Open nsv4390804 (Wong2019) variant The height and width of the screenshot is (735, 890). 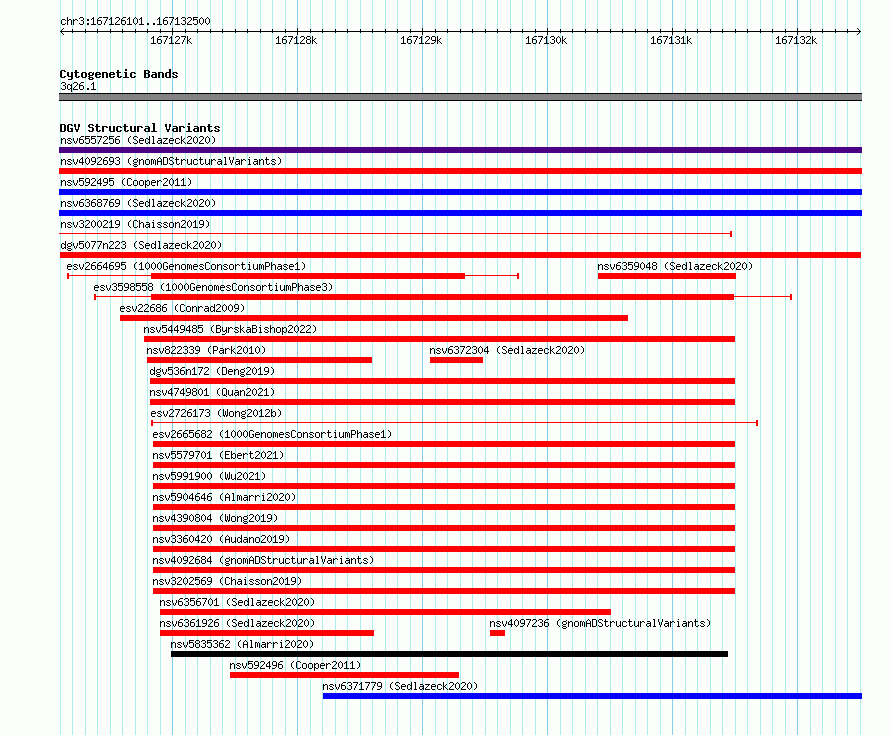(215, 518)
